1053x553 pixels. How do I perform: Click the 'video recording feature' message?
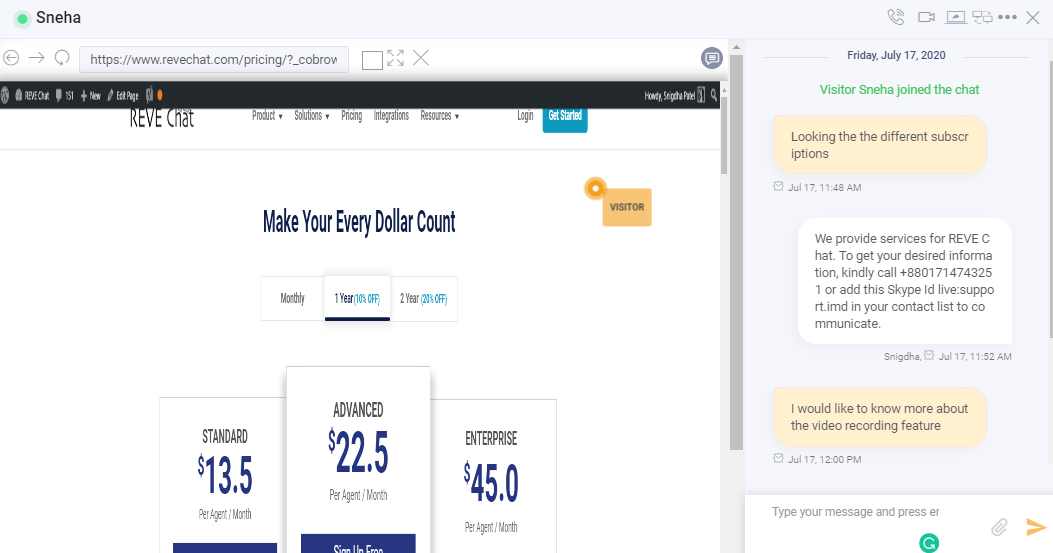[880, 417]
